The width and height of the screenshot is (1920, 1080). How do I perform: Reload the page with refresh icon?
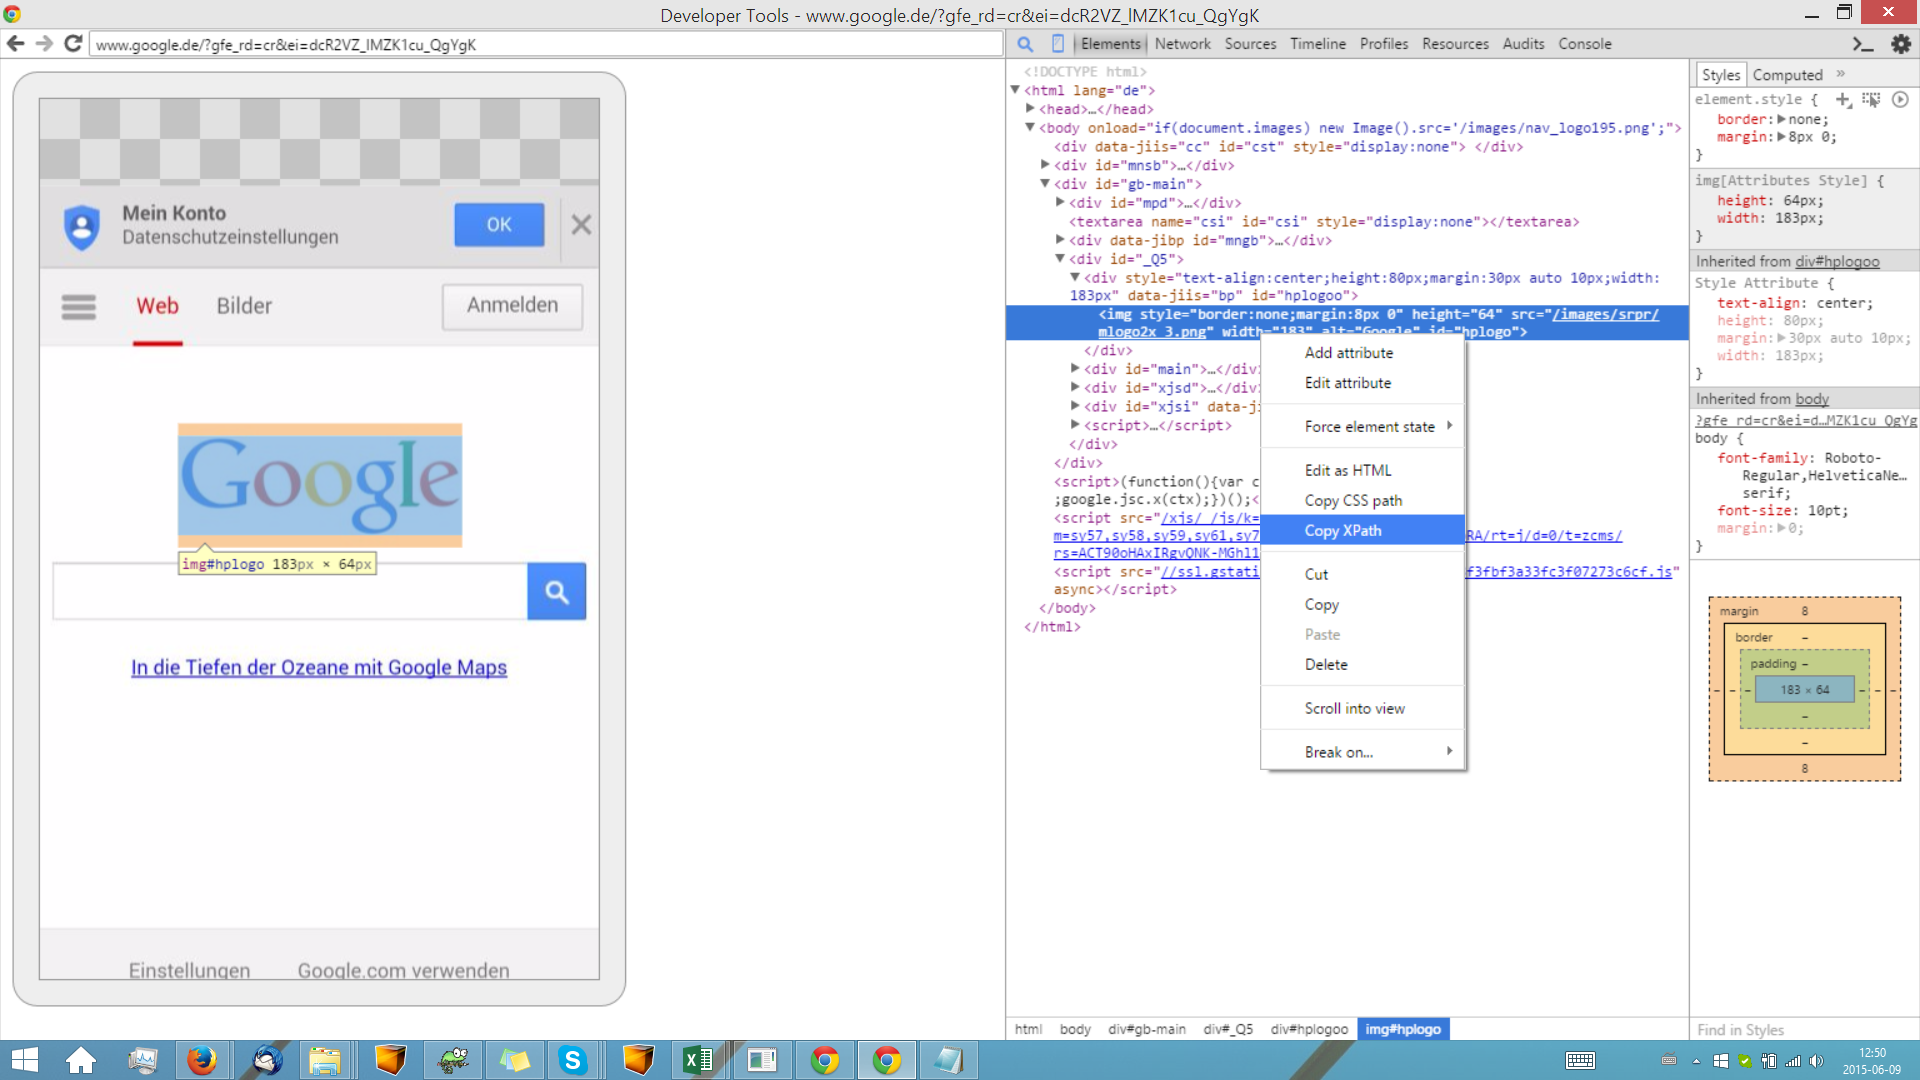tap(73, 44)
